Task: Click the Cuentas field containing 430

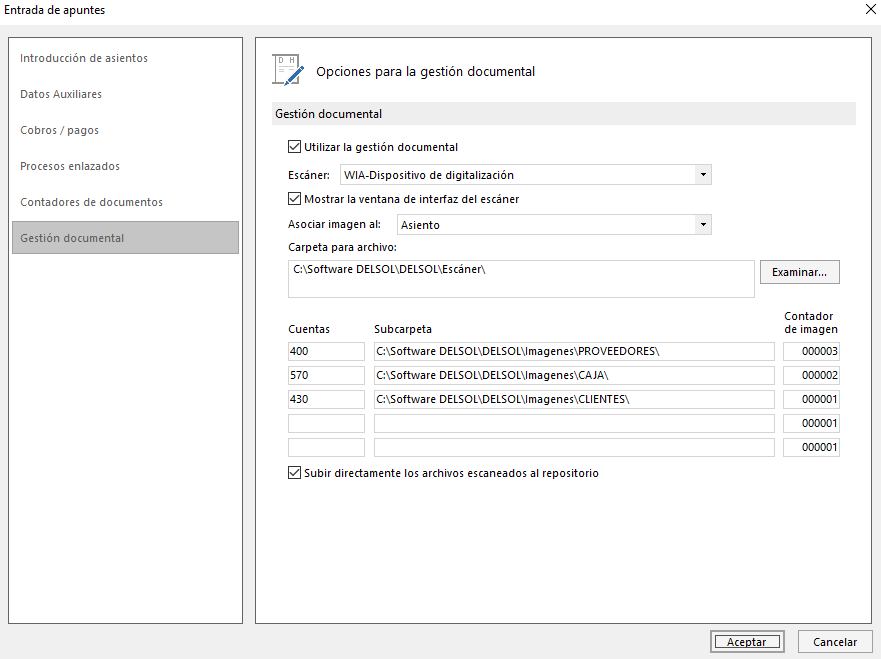Action: tap(326, 399)
